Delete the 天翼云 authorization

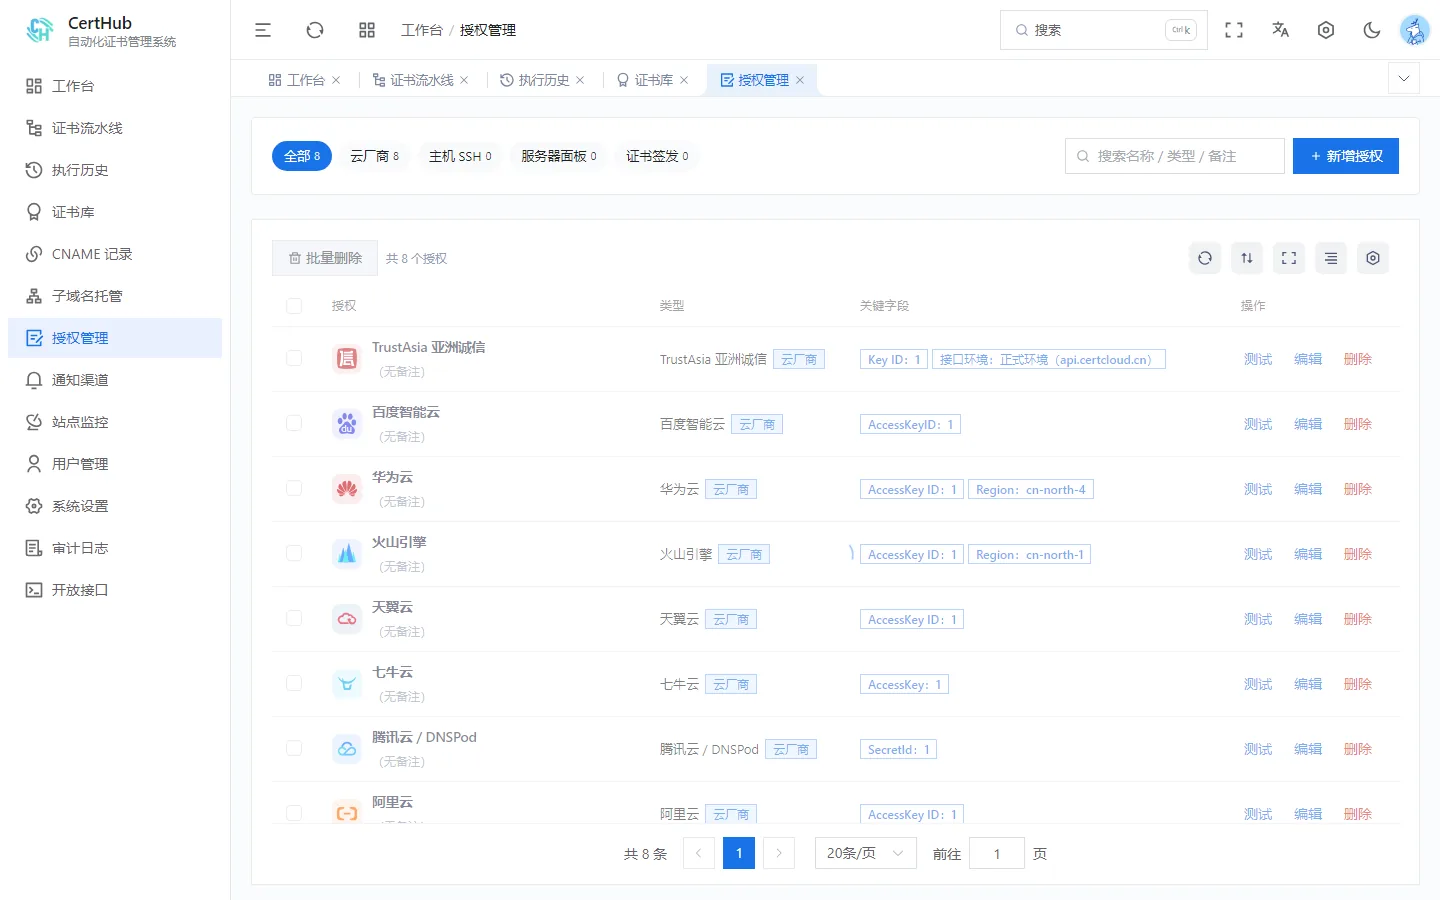(1358, 619)
